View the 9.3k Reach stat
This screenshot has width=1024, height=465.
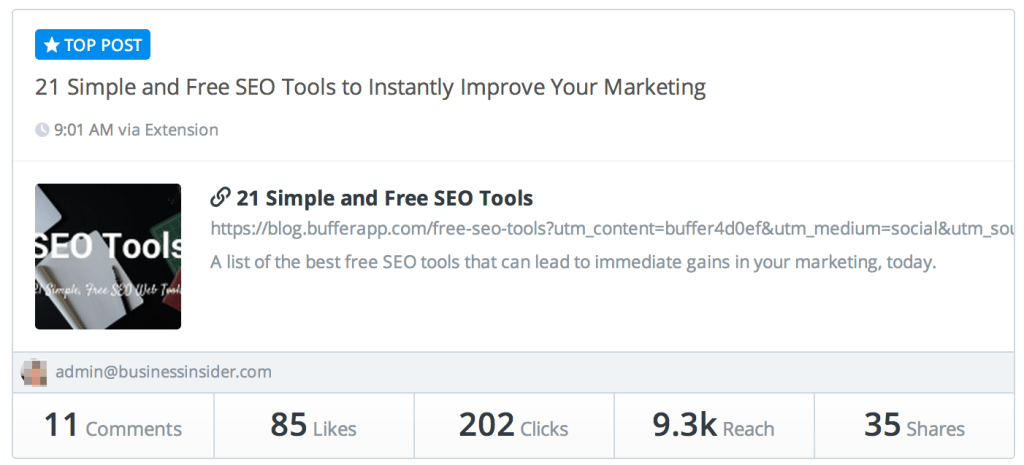714,426
